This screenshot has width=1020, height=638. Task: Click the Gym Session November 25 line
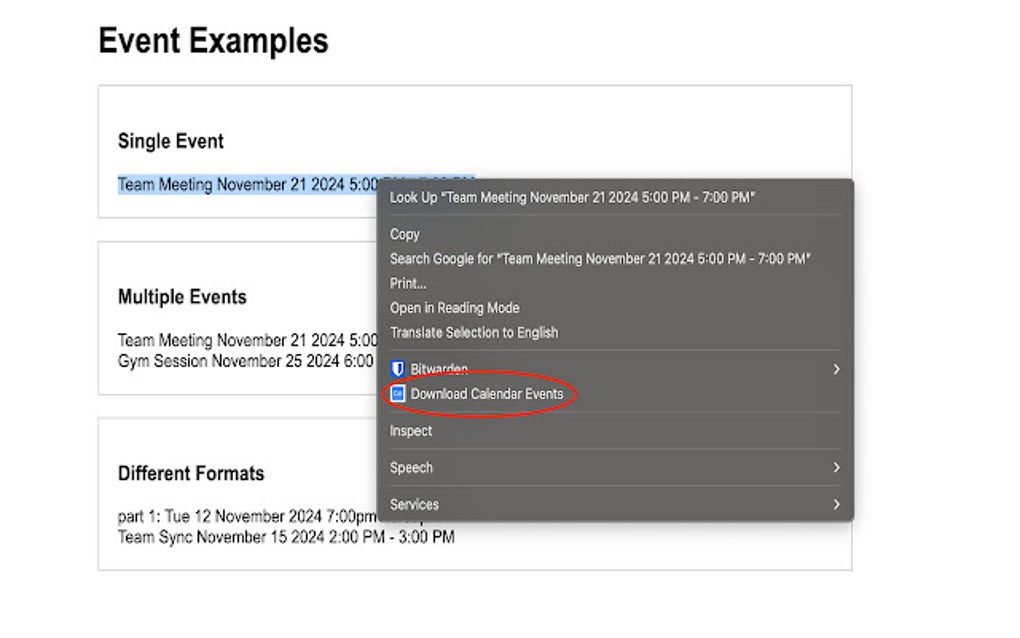point(245,360)
